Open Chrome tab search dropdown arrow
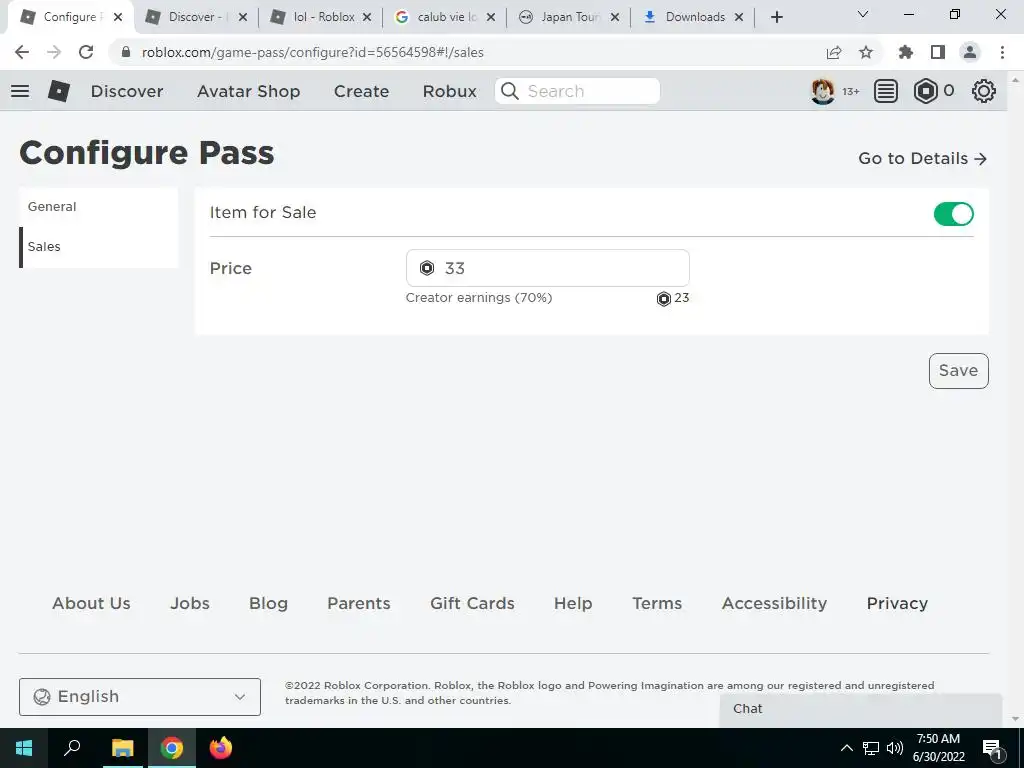 click(x=863, y=14)
